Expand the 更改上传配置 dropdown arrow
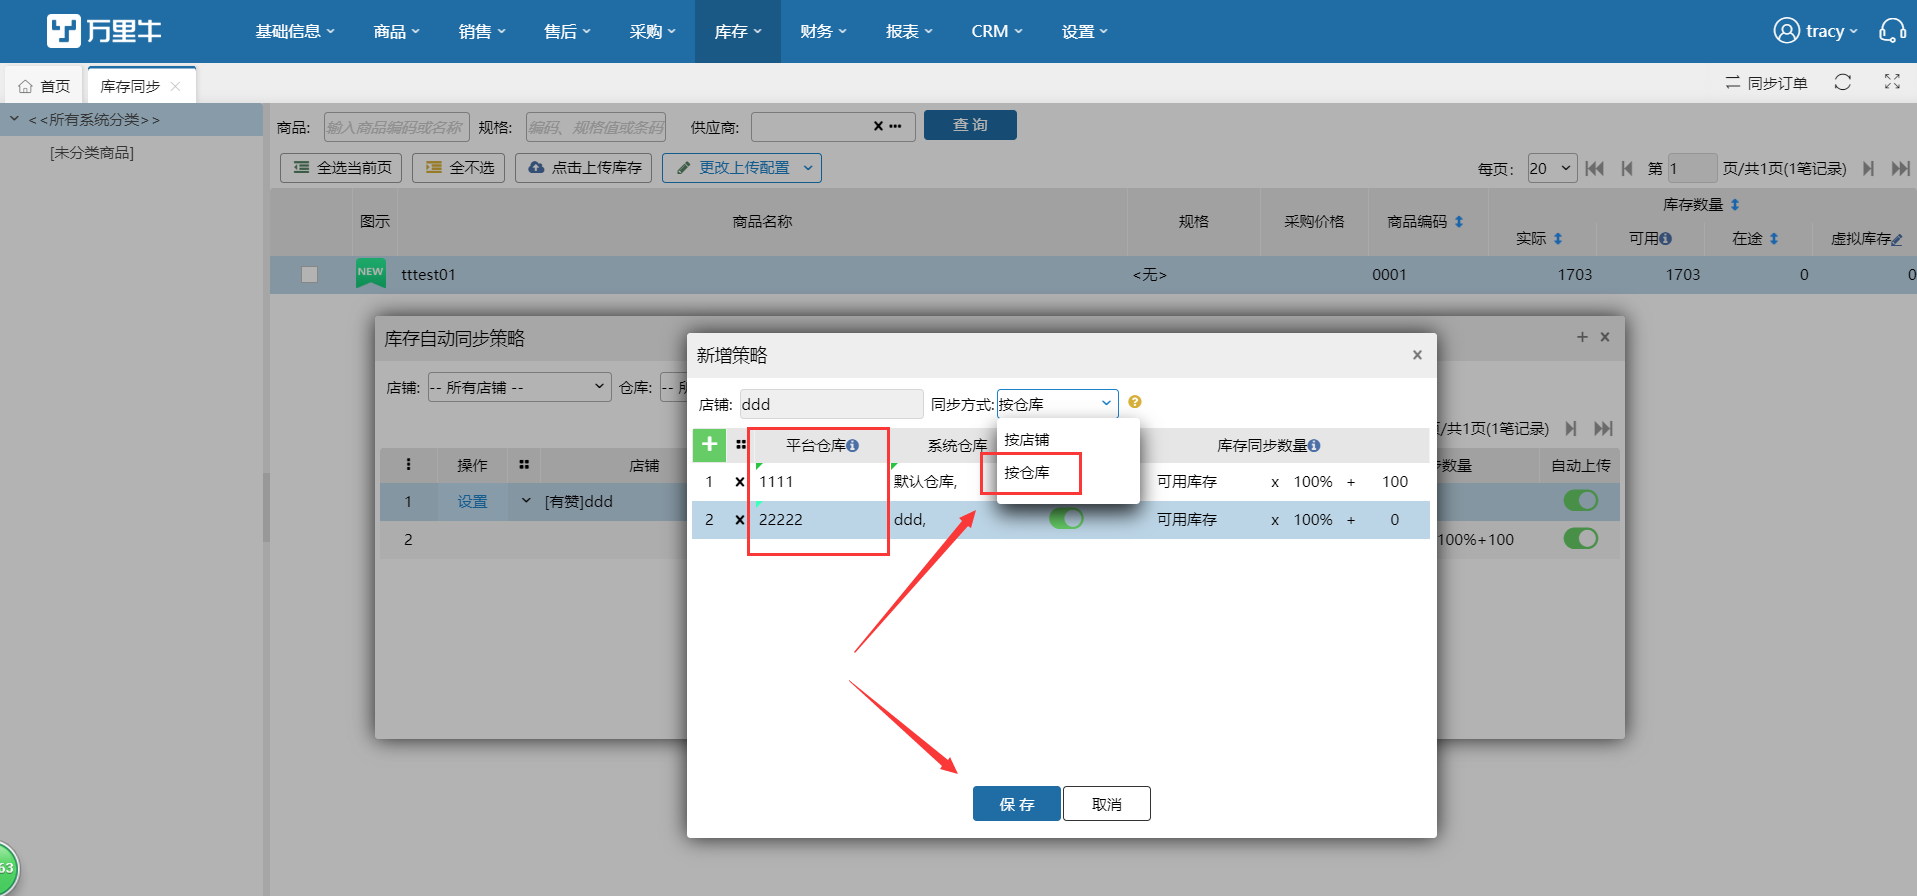 (x=808, y=168)
